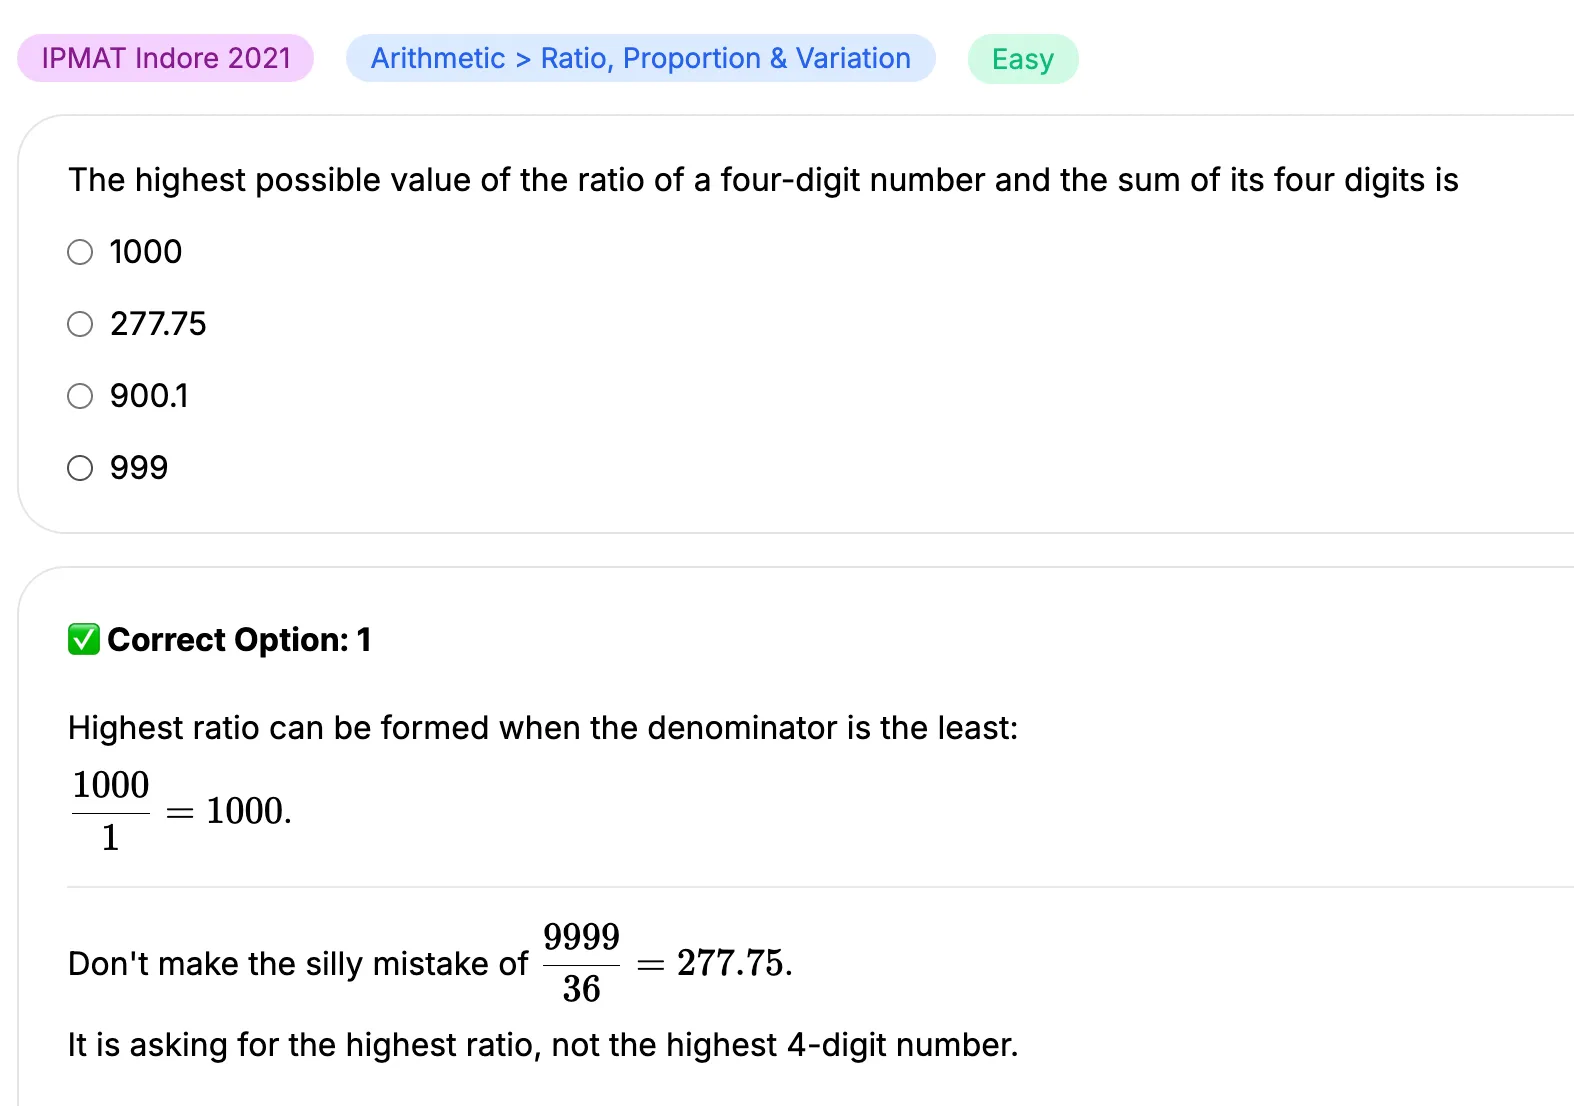Click the horizontal divider in solution

coord(820,887)
